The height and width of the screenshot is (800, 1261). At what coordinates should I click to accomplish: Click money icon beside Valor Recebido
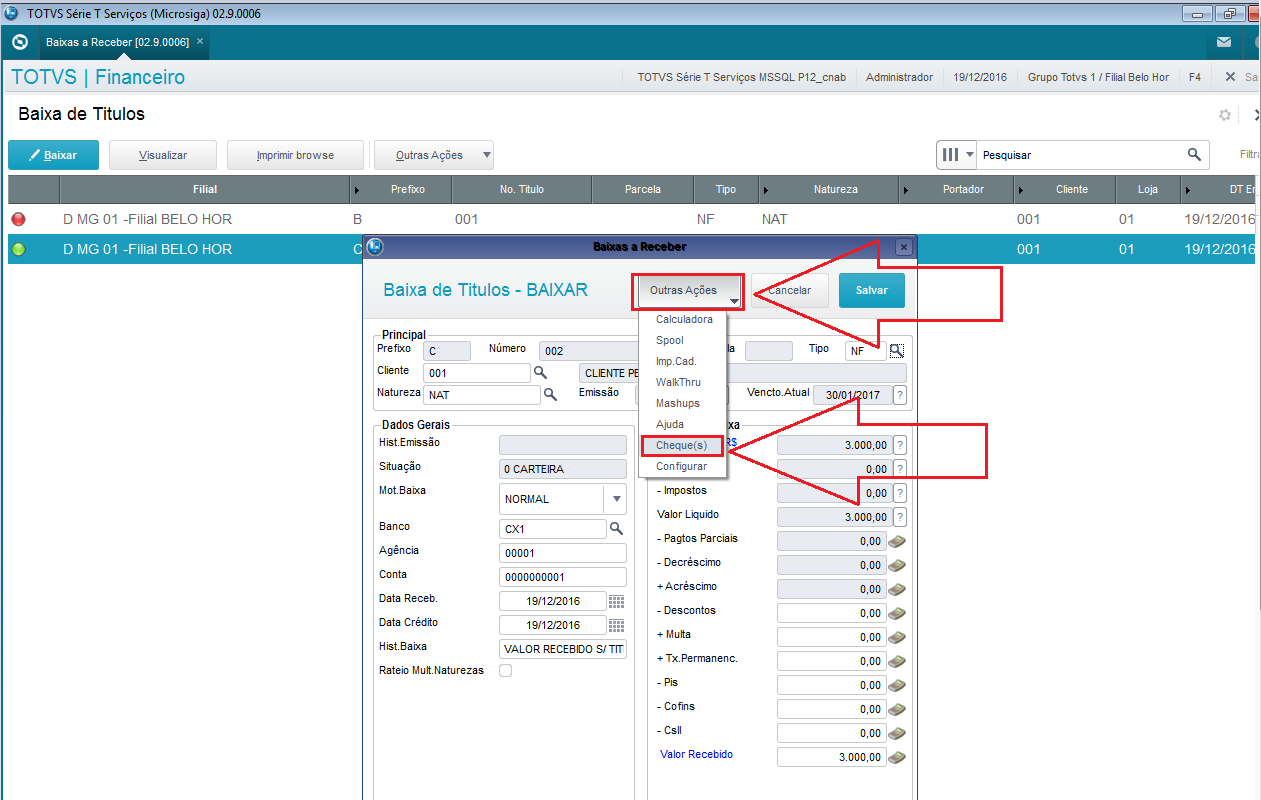[897, 757]
